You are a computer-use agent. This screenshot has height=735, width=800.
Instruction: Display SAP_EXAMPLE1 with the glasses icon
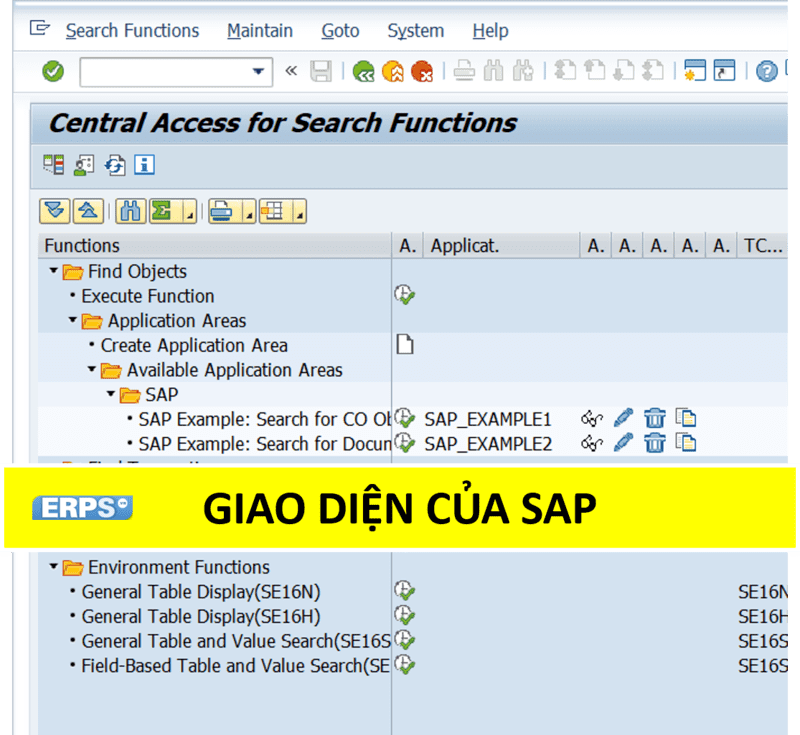[592, 418]
